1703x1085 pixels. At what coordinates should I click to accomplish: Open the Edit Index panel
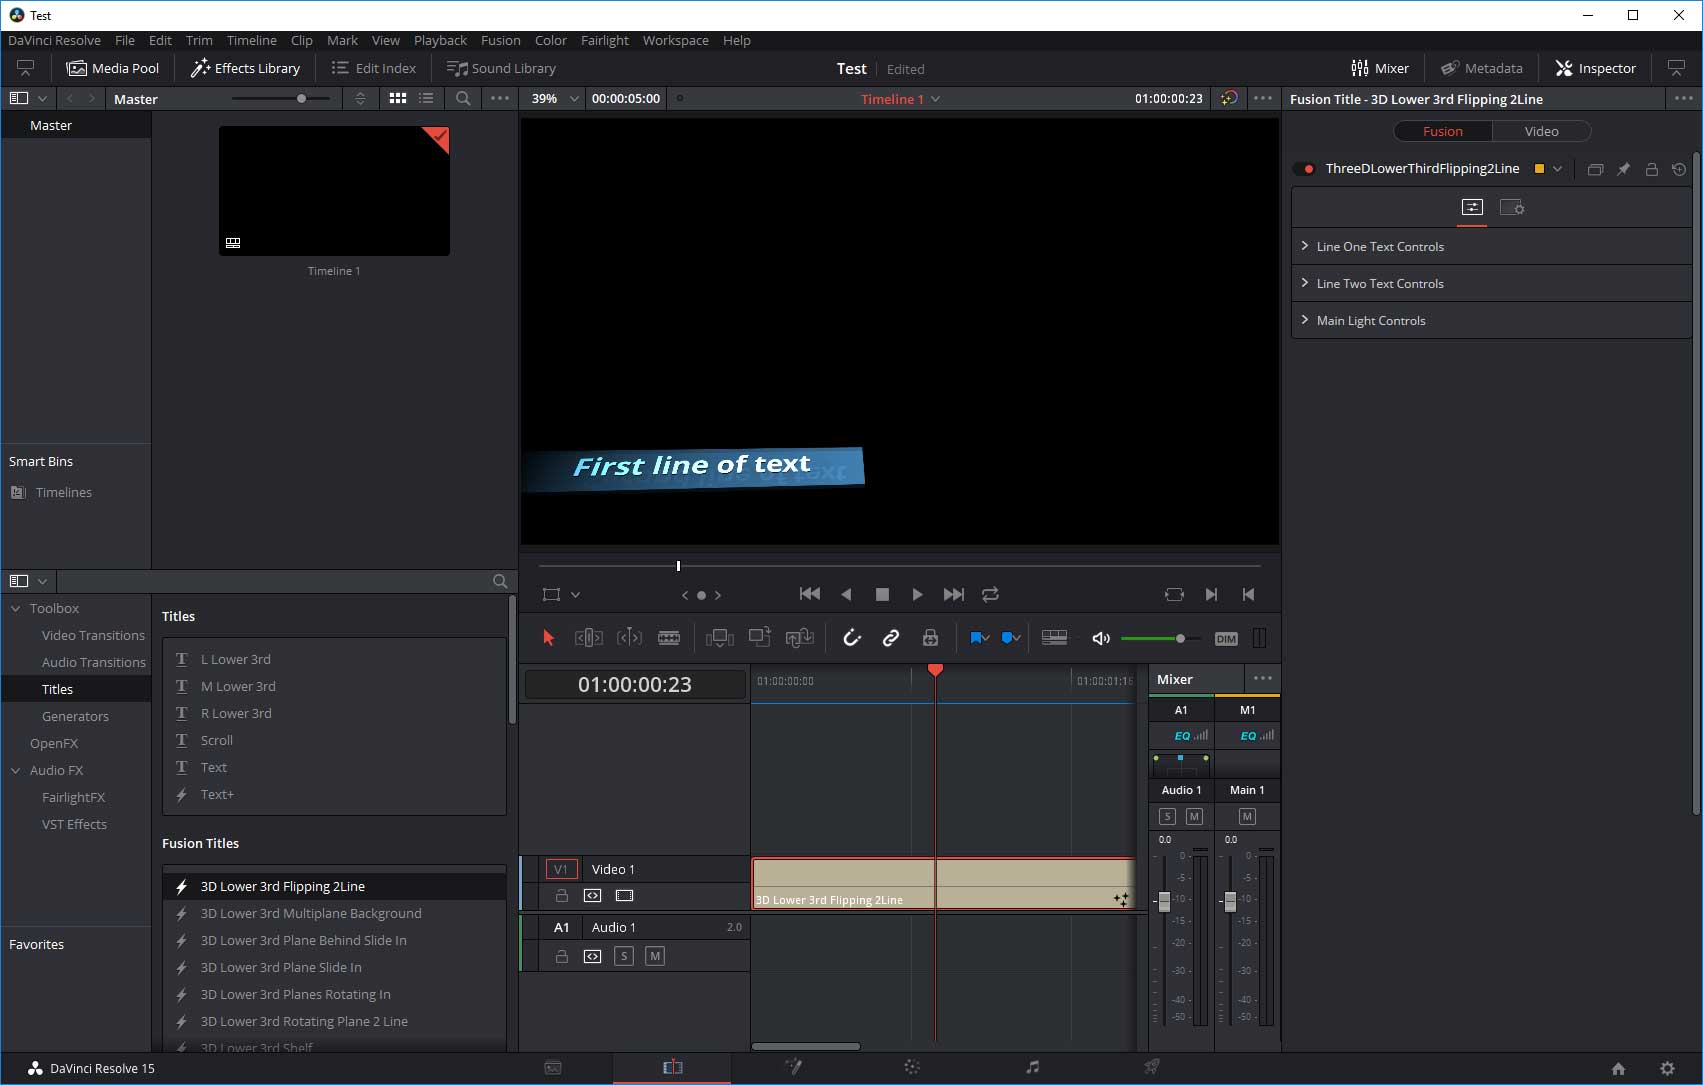point(374,68)
